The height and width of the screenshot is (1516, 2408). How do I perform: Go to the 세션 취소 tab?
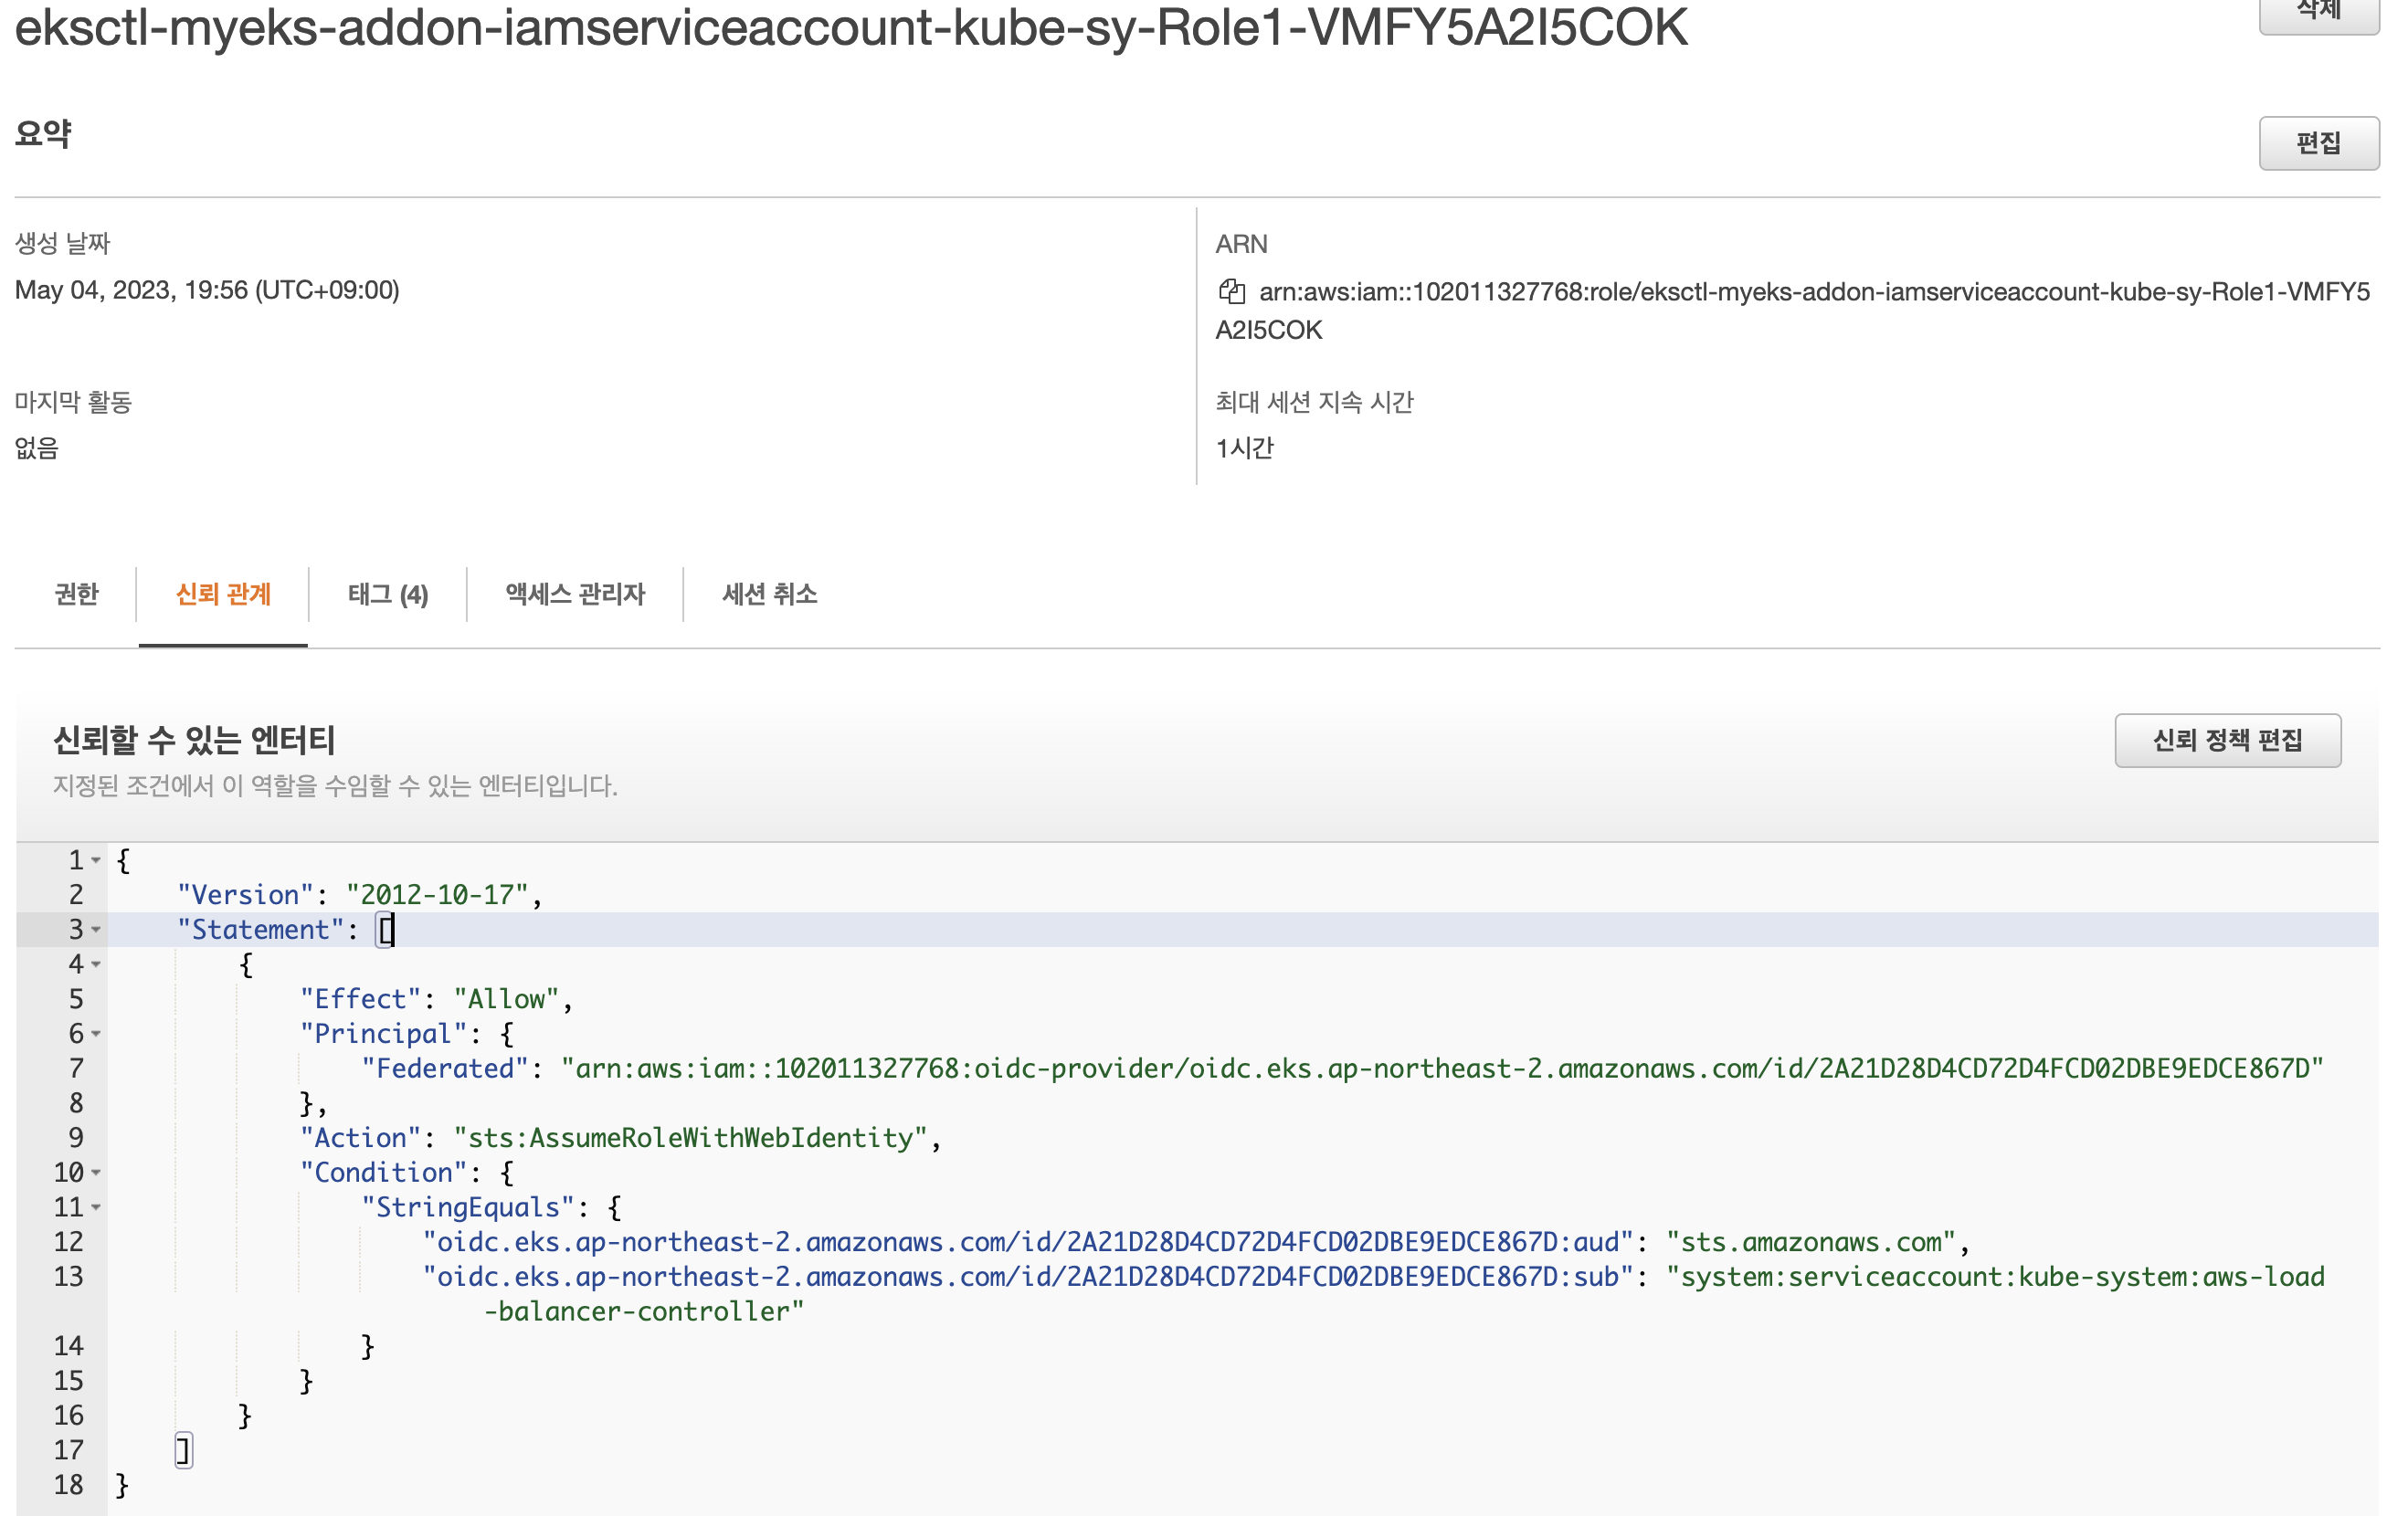(x=769, y=594)
